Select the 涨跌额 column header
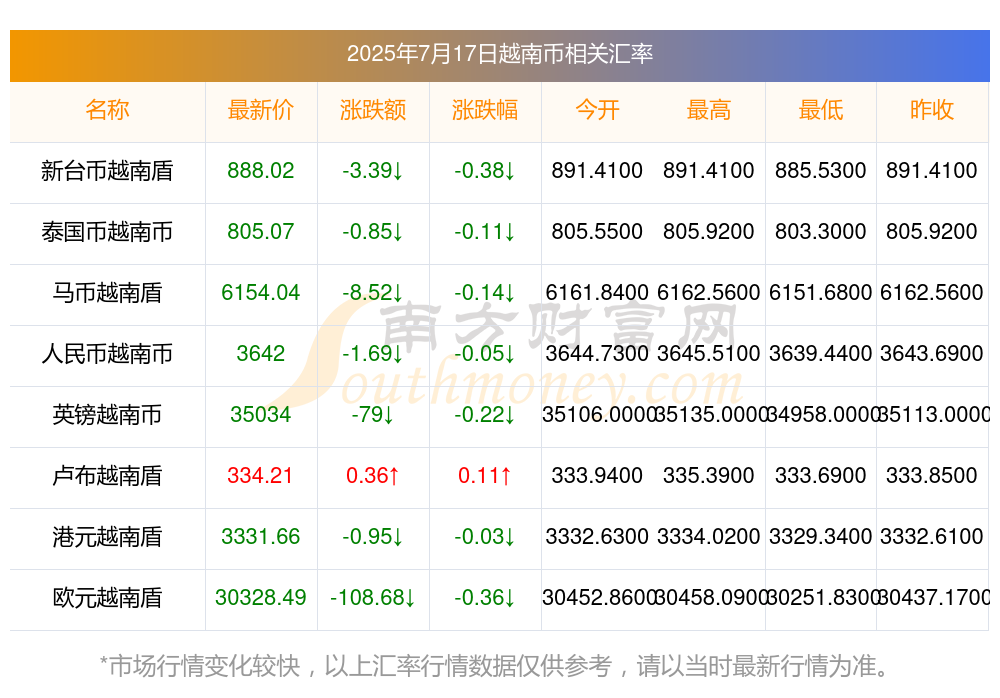This screenshot has height=698, width=1000. 373,110
